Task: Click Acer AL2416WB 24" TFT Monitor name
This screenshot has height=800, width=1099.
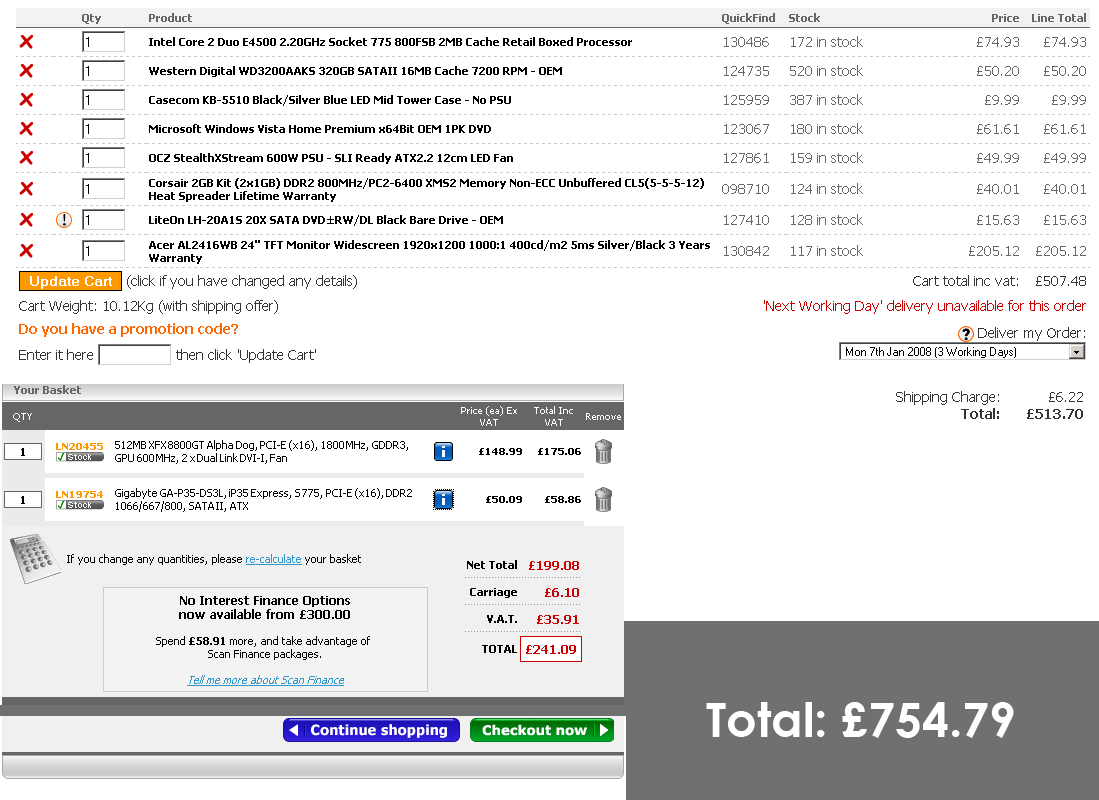Action: (429, 251)
